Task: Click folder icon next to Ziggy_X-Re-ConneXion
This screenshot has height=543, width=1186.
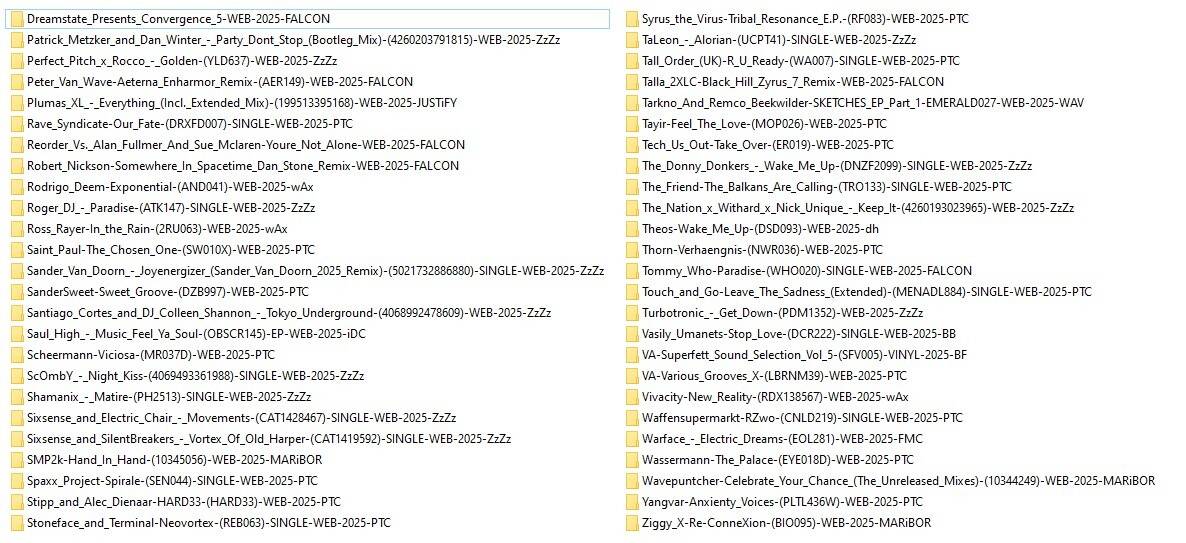Action: tap(632, 523)
